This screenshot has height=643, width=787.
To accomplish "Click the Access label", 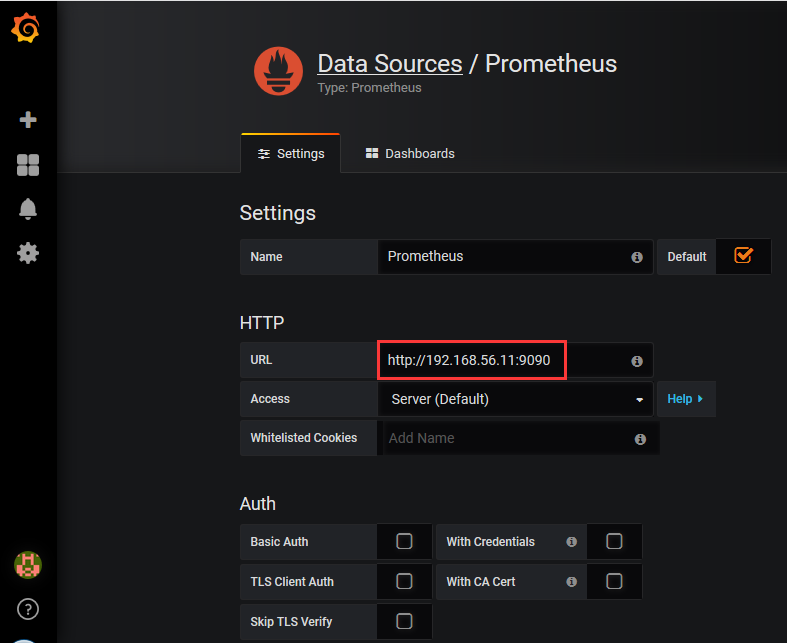I will (270, 399).
